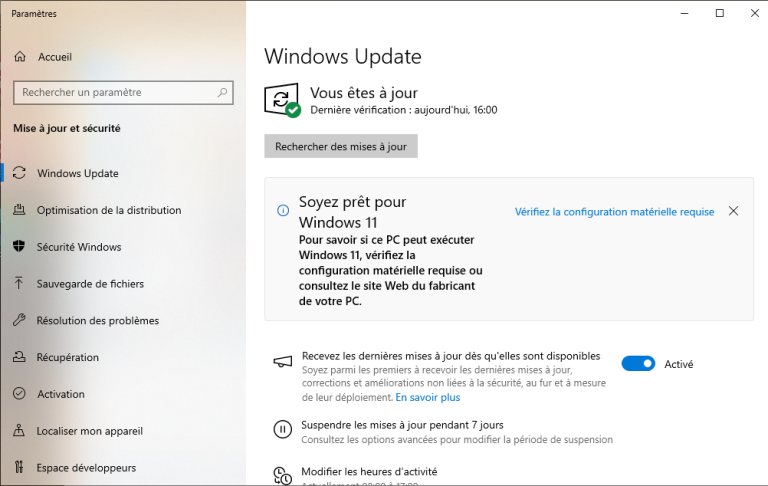The width and height of the screenshot is (768, 486).
Task: Click Rechercher des mises à jour button
Action: tap(341, 146)
